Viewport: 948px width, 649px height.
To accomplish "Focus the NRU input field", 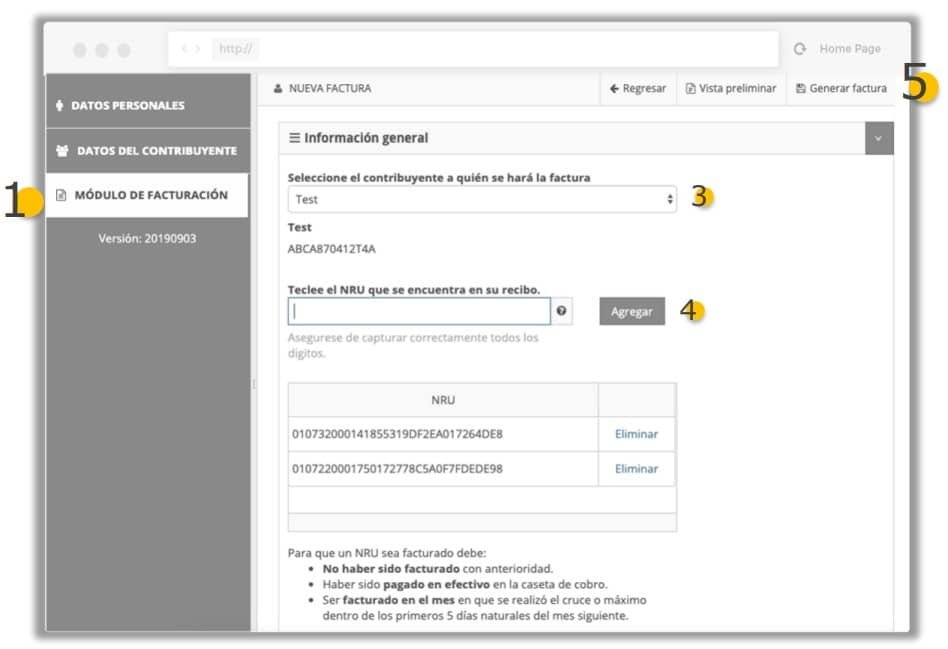I will tap(419, 311).
